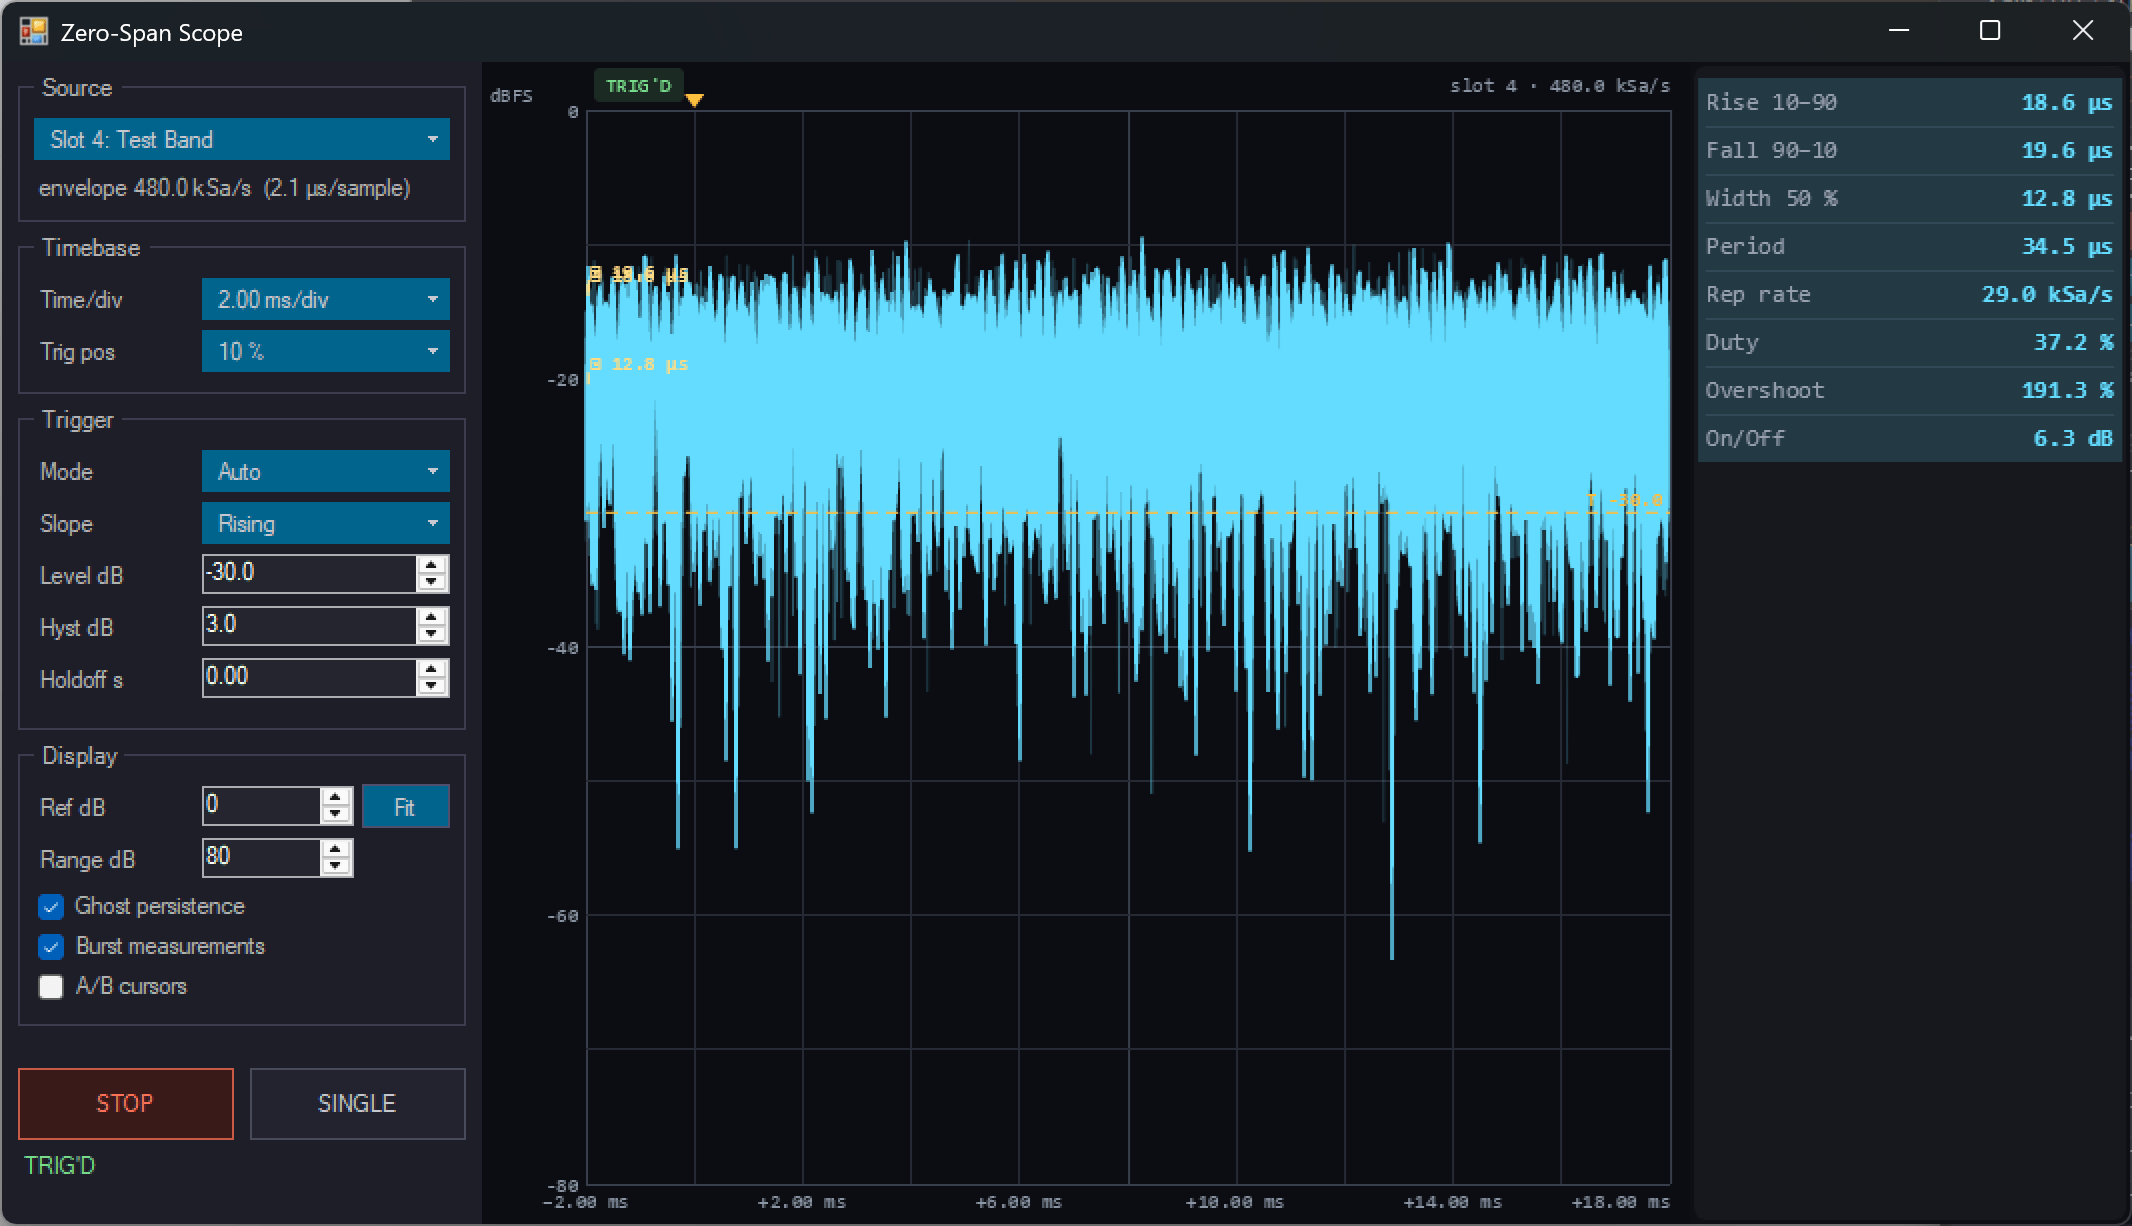
Task: Select the Width 50 % measurement row
Action: 1909,198
